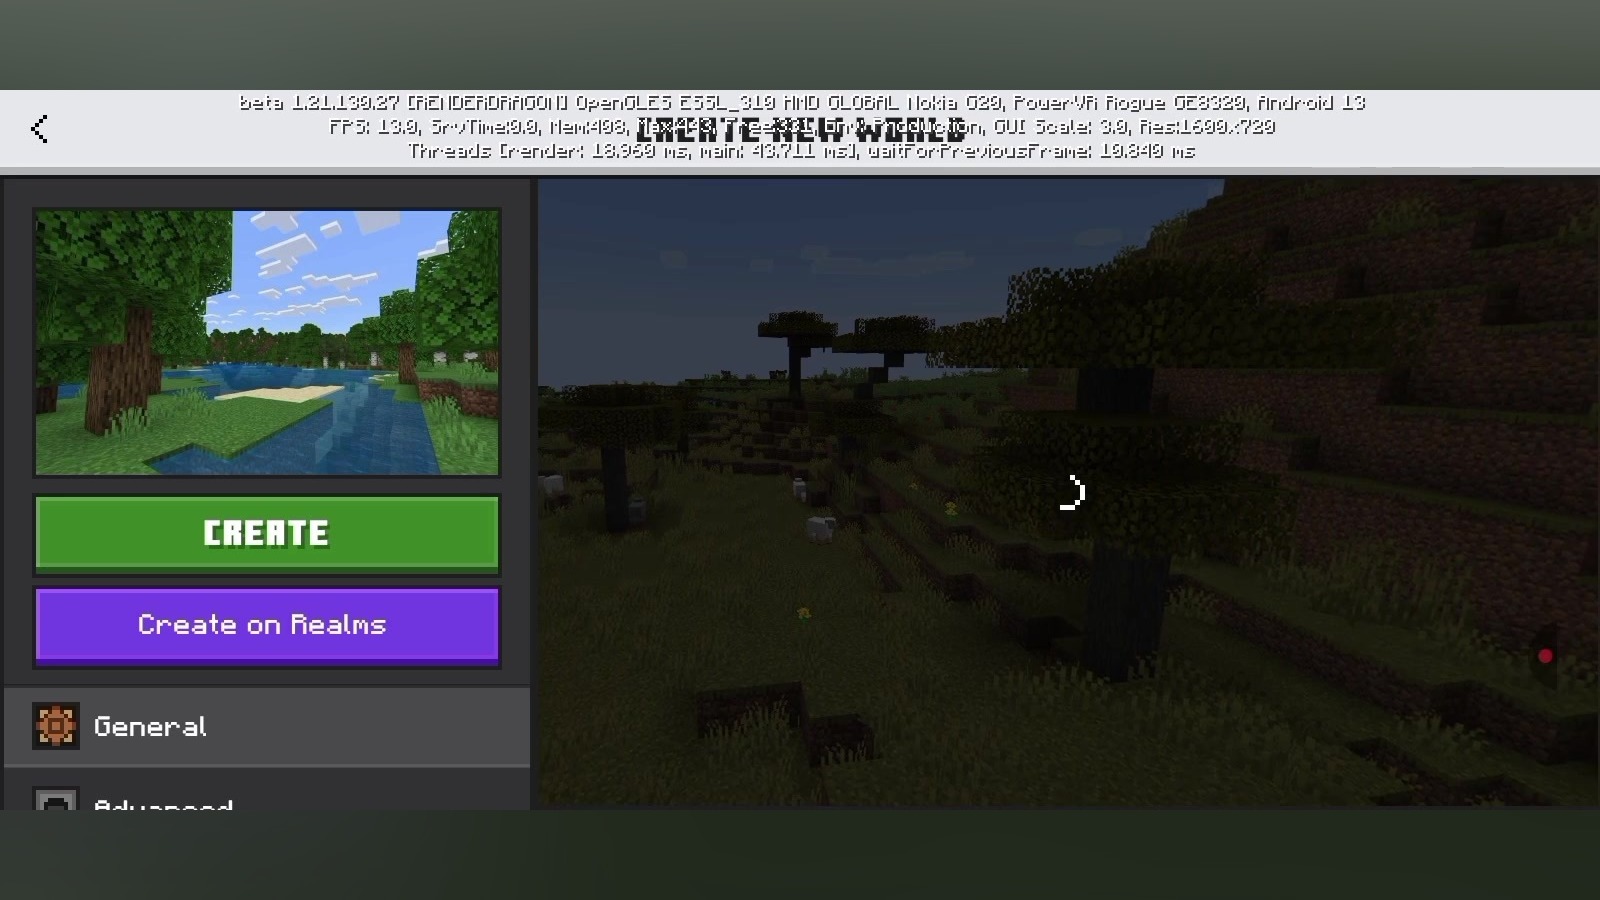This screenshot has width=1600, height=900.
Task: Click the loading spinner in settings panel
Action: coord(1070,493)
